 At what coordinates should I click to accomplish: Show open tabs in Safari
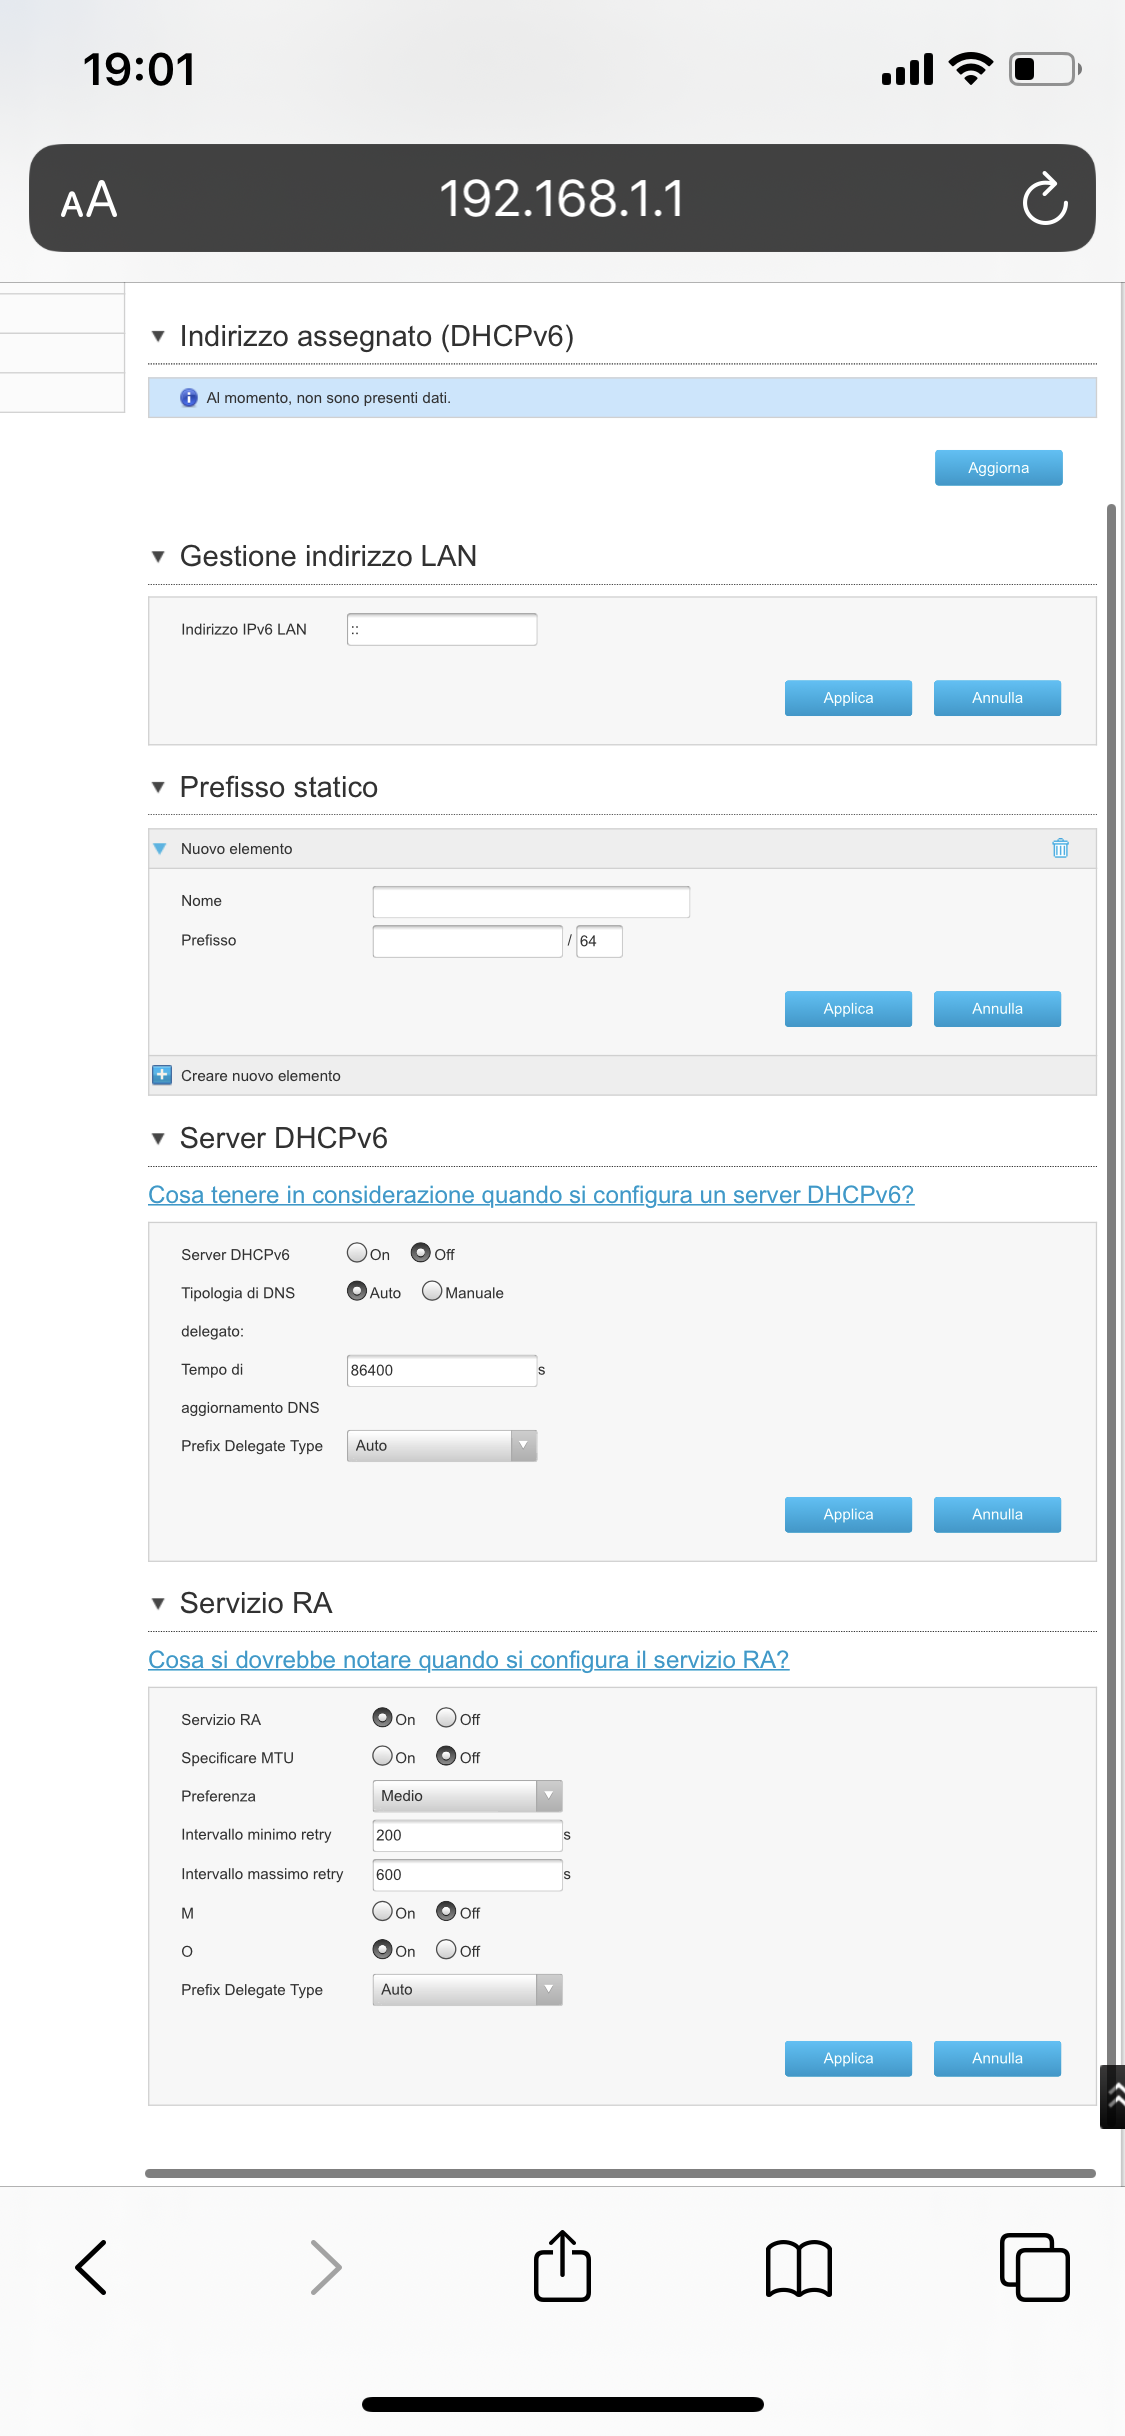pos(1034,2267)
